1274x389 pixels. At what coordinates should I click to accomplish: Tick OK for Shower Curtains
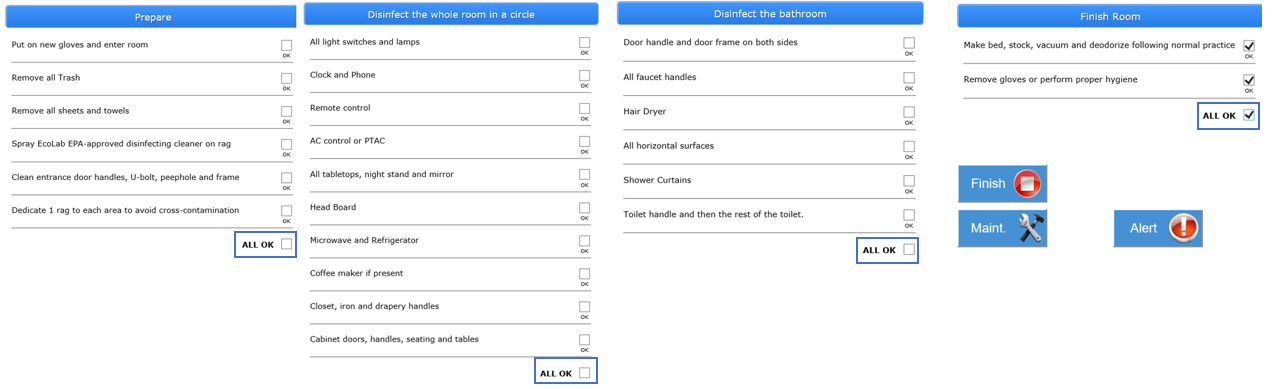(x=909, y=181)
